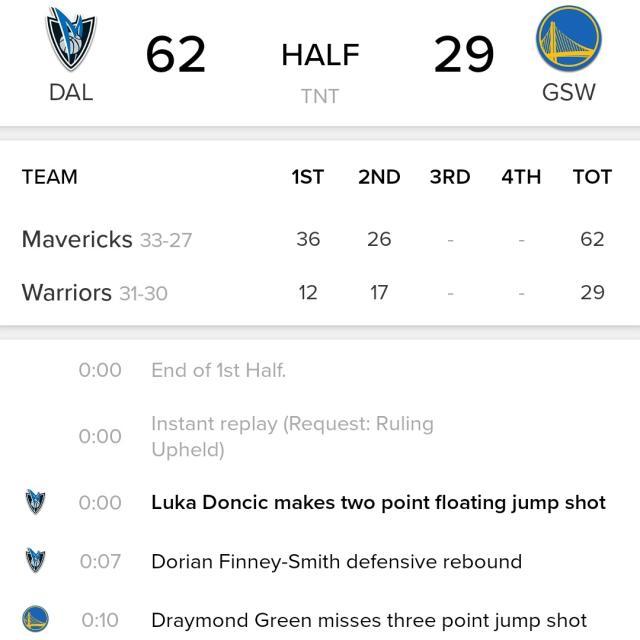
Task: Select Draymond Green missed three pointer play
Action: 369,620
